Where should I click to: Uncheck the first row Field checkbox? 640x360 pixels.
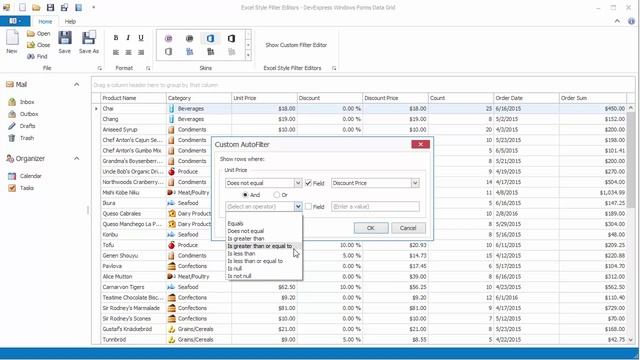coord(309,183)
